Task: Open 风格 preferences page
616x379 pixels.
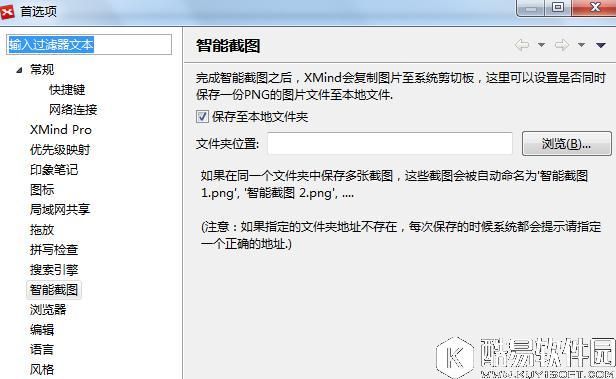Action: click(x=42, y=370)
